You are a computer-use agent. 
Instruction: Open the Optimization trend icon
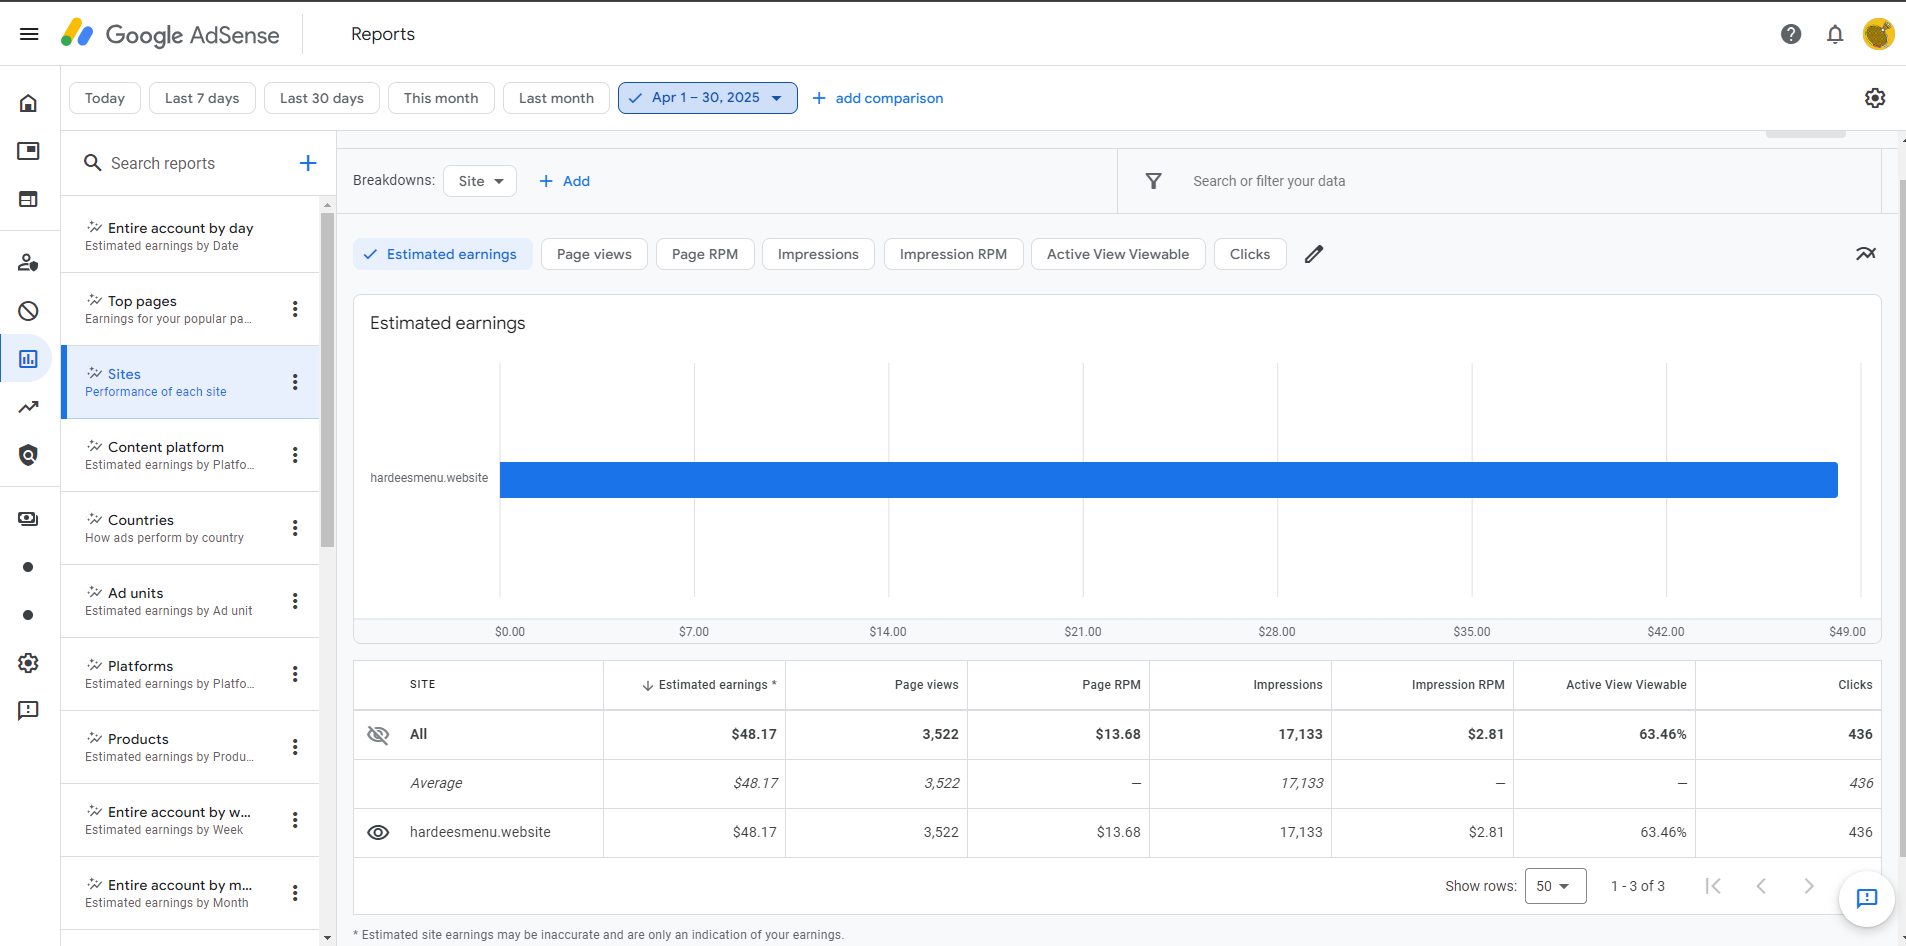28,407
